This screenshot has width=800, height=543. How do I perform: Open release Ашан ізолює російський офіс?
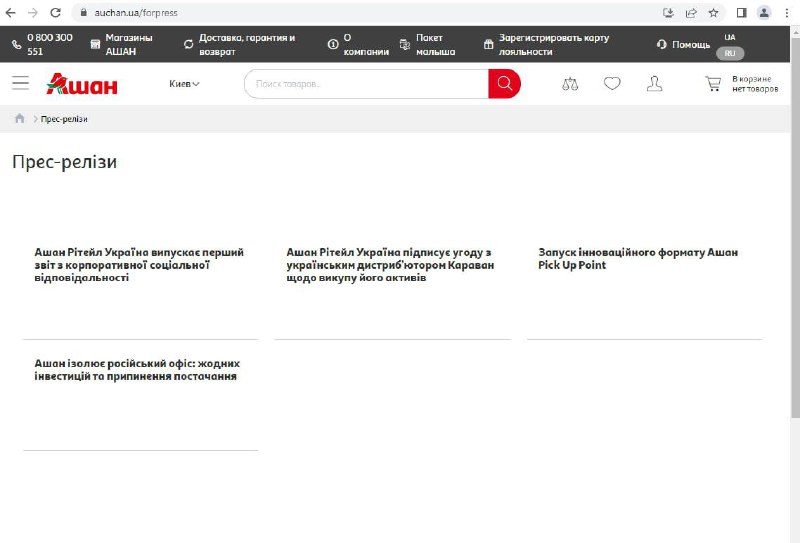point(137,370)
